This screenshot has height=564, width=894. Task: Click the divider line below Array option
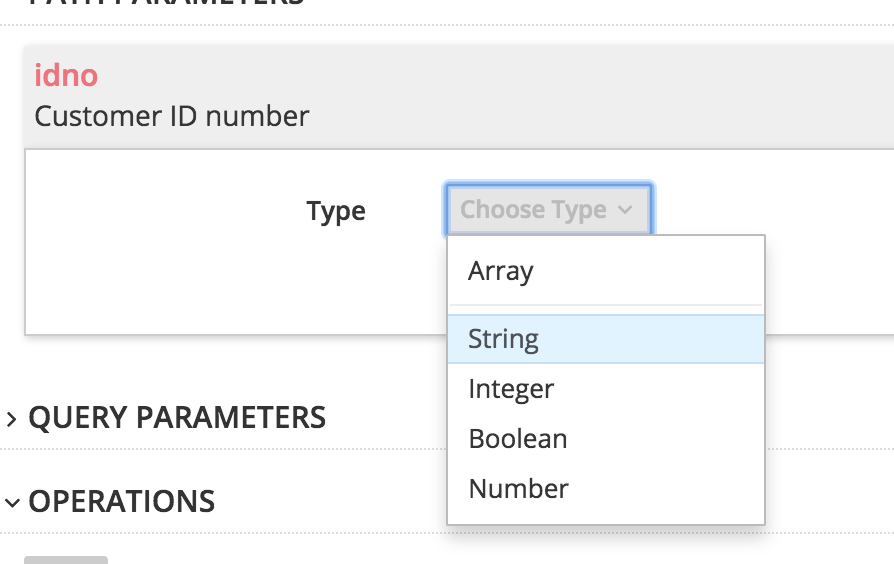coord(605,305)
